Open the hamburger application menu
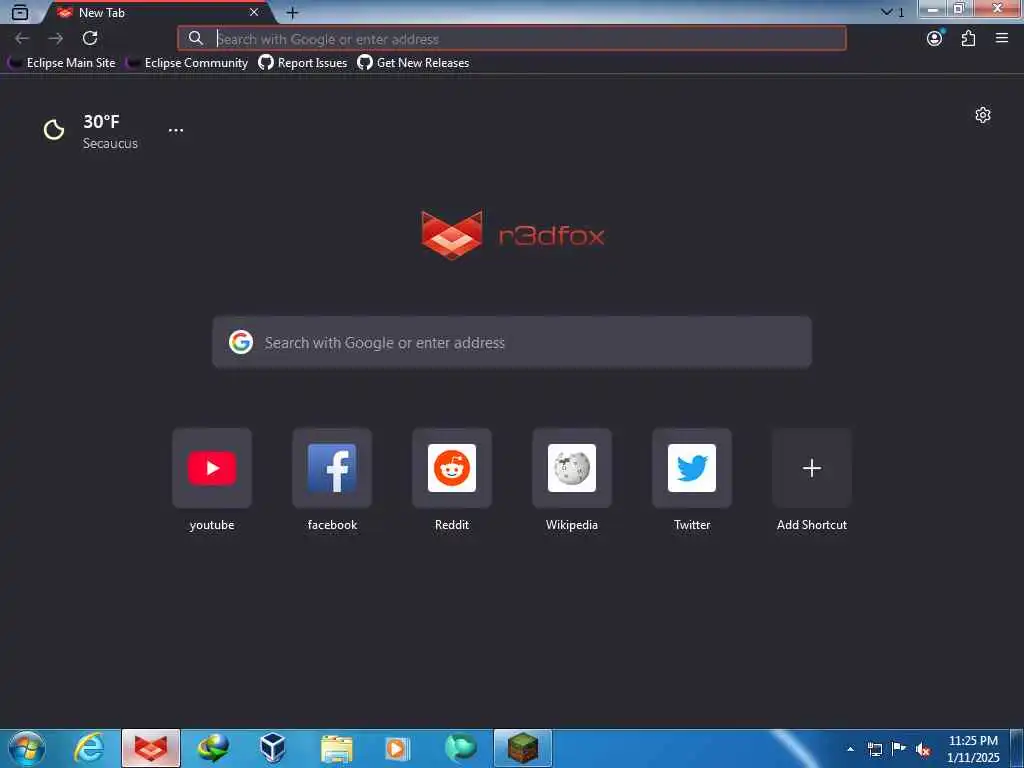The image size is (1024, 768). click(1002, 39)
